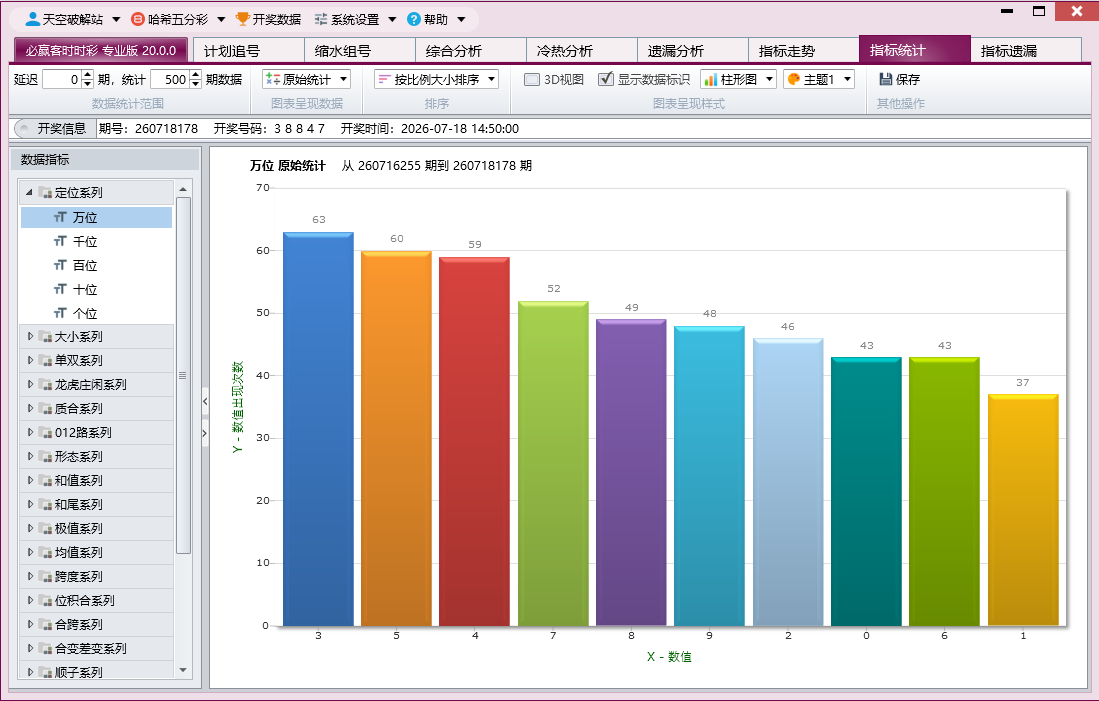This screenshot has width=1099, height=701.
Task: Click the text icon beside 百位
Action: pyautogui.click(x=60, y=265)
